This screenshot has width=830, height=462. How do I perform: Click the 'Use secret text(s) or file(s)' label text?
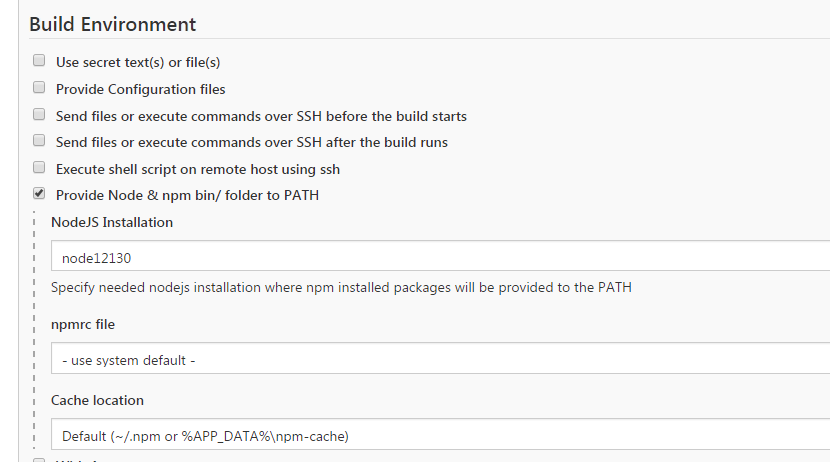tap(138, 62)
